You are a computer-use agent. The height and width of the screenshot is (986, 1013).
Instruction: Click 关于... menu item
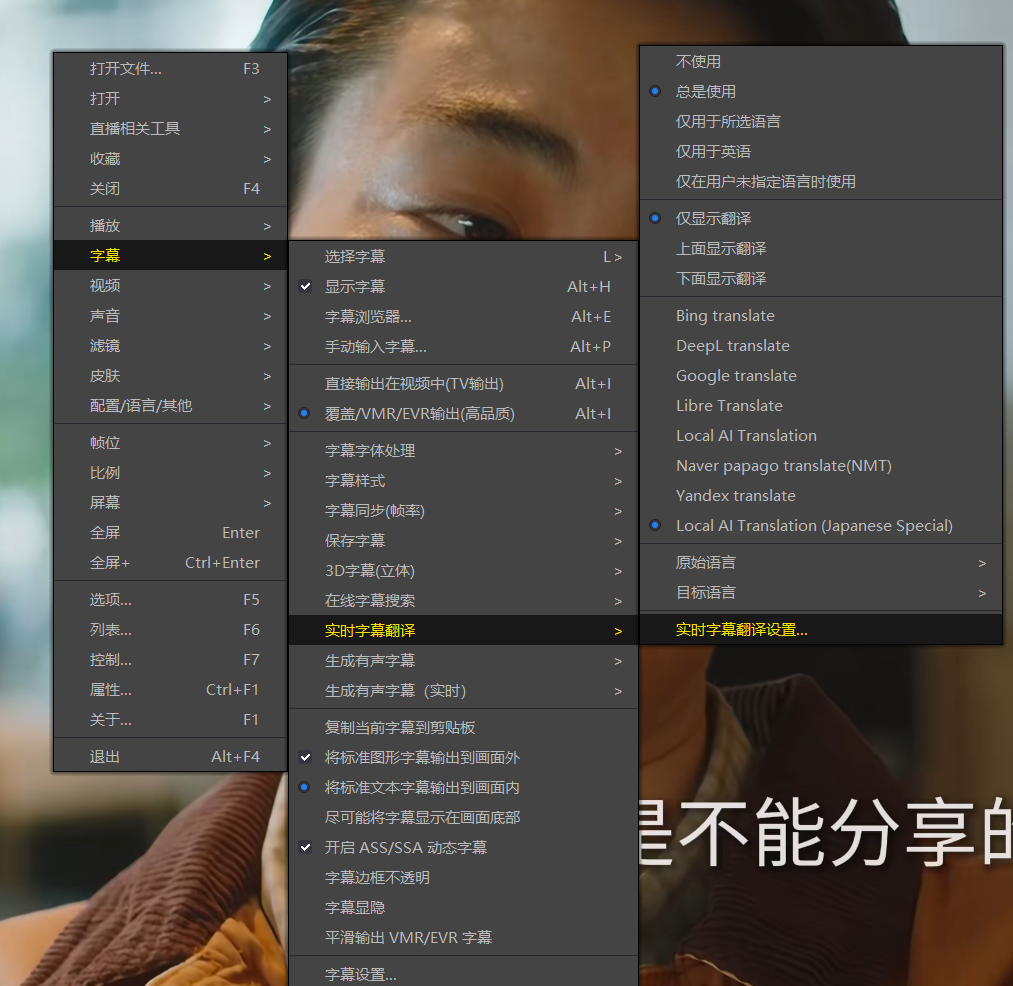[x=171, y=719]
